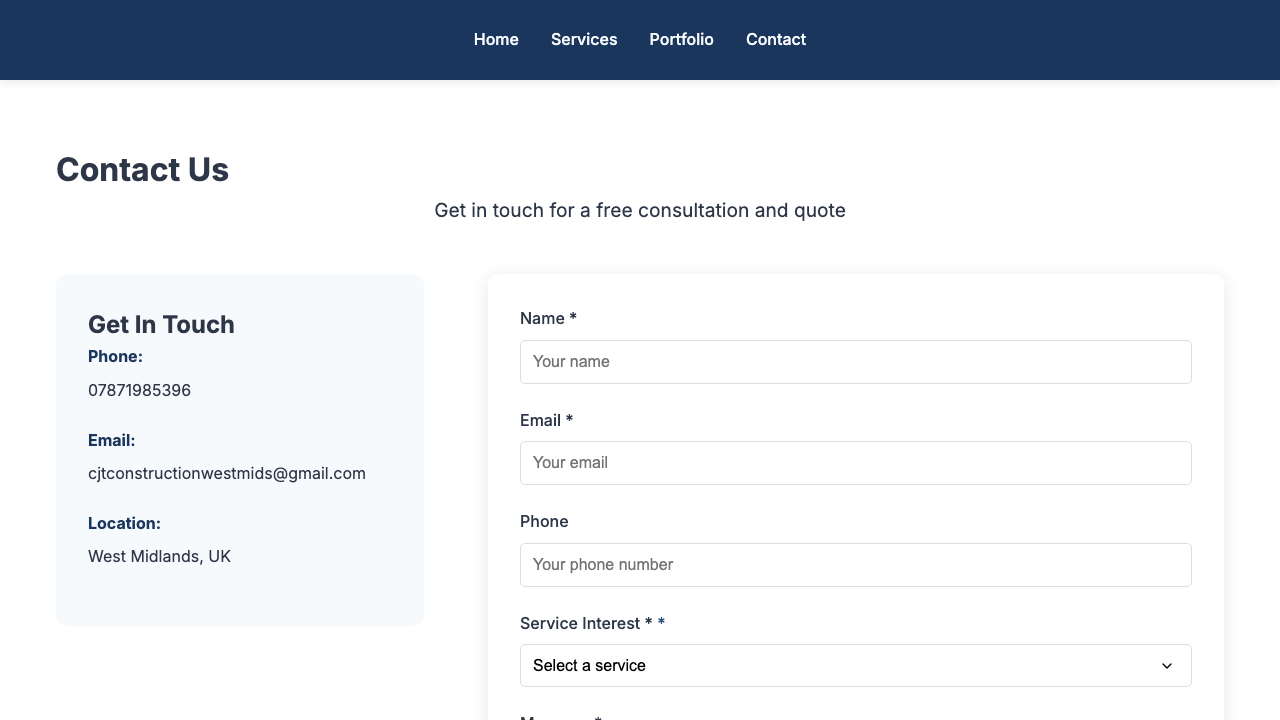Click the chevron arrow in the service dropdown
The width and height of the screenshot is (1280, 720).
pyautogui.click(x=1167, y=666)
